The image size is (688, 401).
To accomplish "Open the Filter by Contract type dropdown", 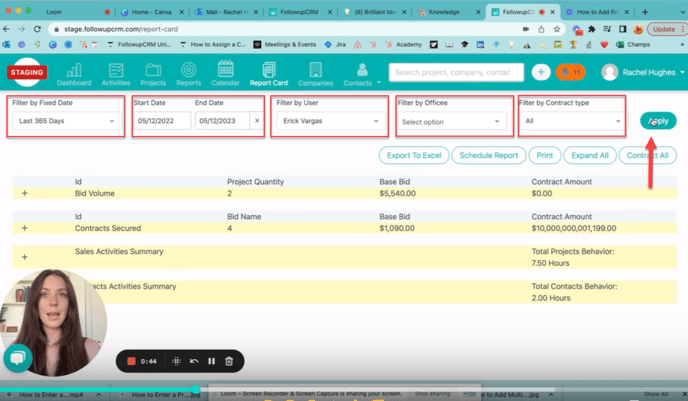I will tap(572, 121).
